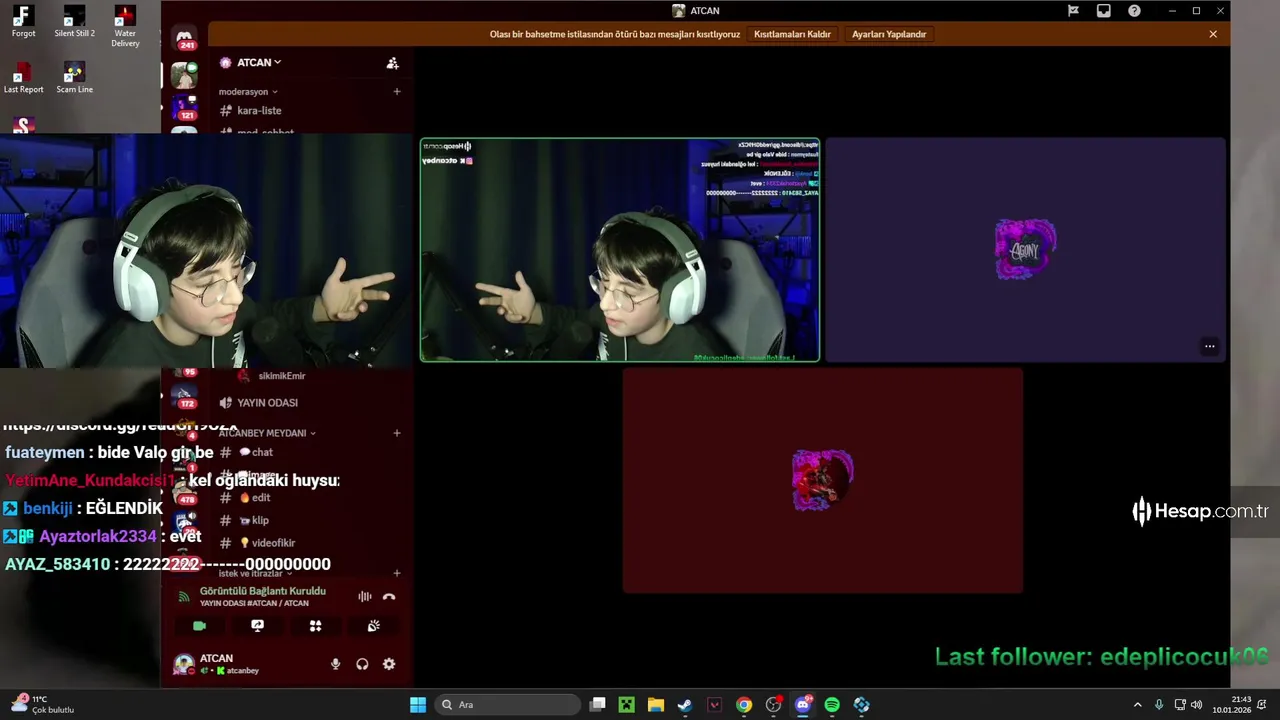Select the red participant tile
Screen dimensions: 1280x720
(823, 481)
